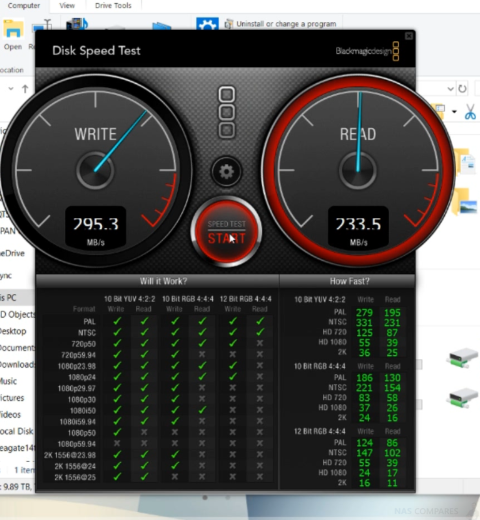Image resolution: width=480 pixels, height=520 pixels.
Task: Click the pictures folder icon on right
Action: coord(466,201)
